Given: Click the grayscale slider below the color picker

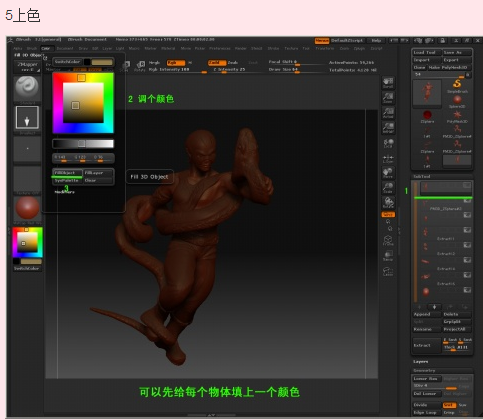Looking at the screenshot, I should (x=83, y=144).
